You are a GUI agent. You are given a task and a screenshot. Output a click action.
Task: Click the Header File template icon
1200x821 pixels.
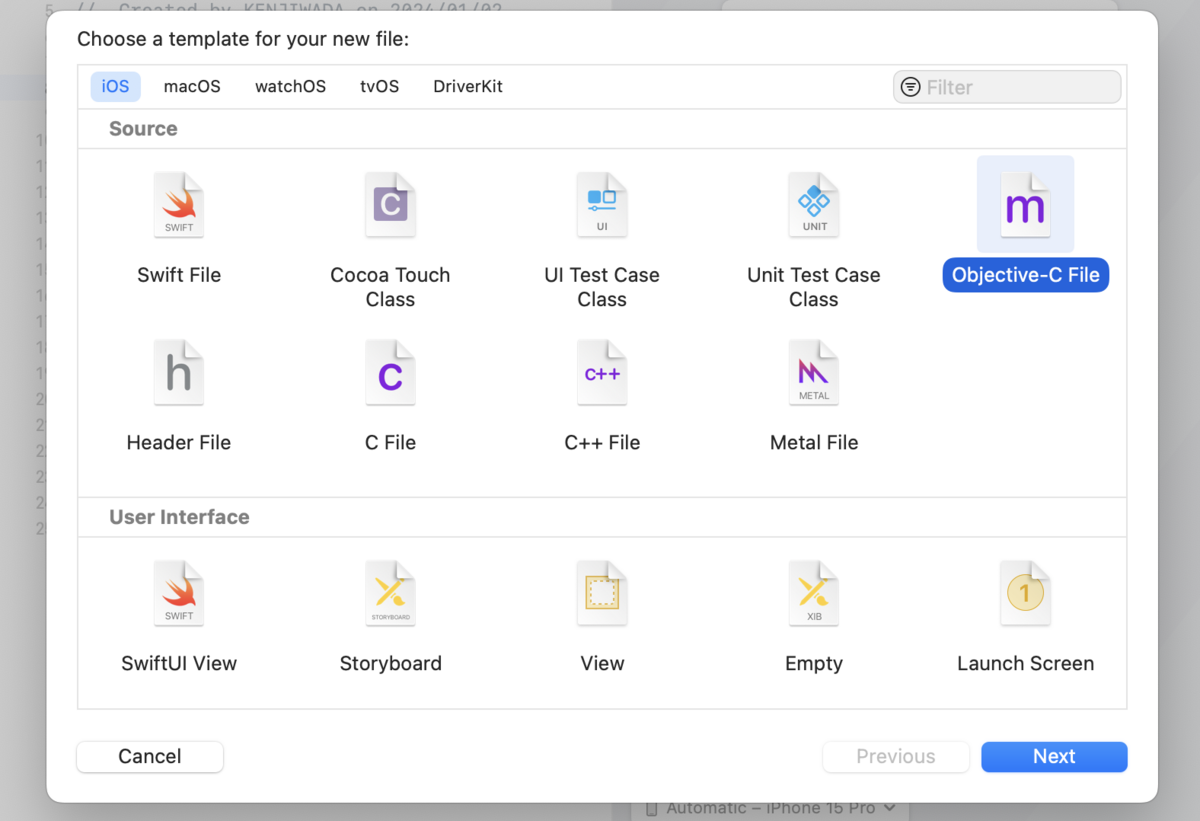(x=178, y=372)
